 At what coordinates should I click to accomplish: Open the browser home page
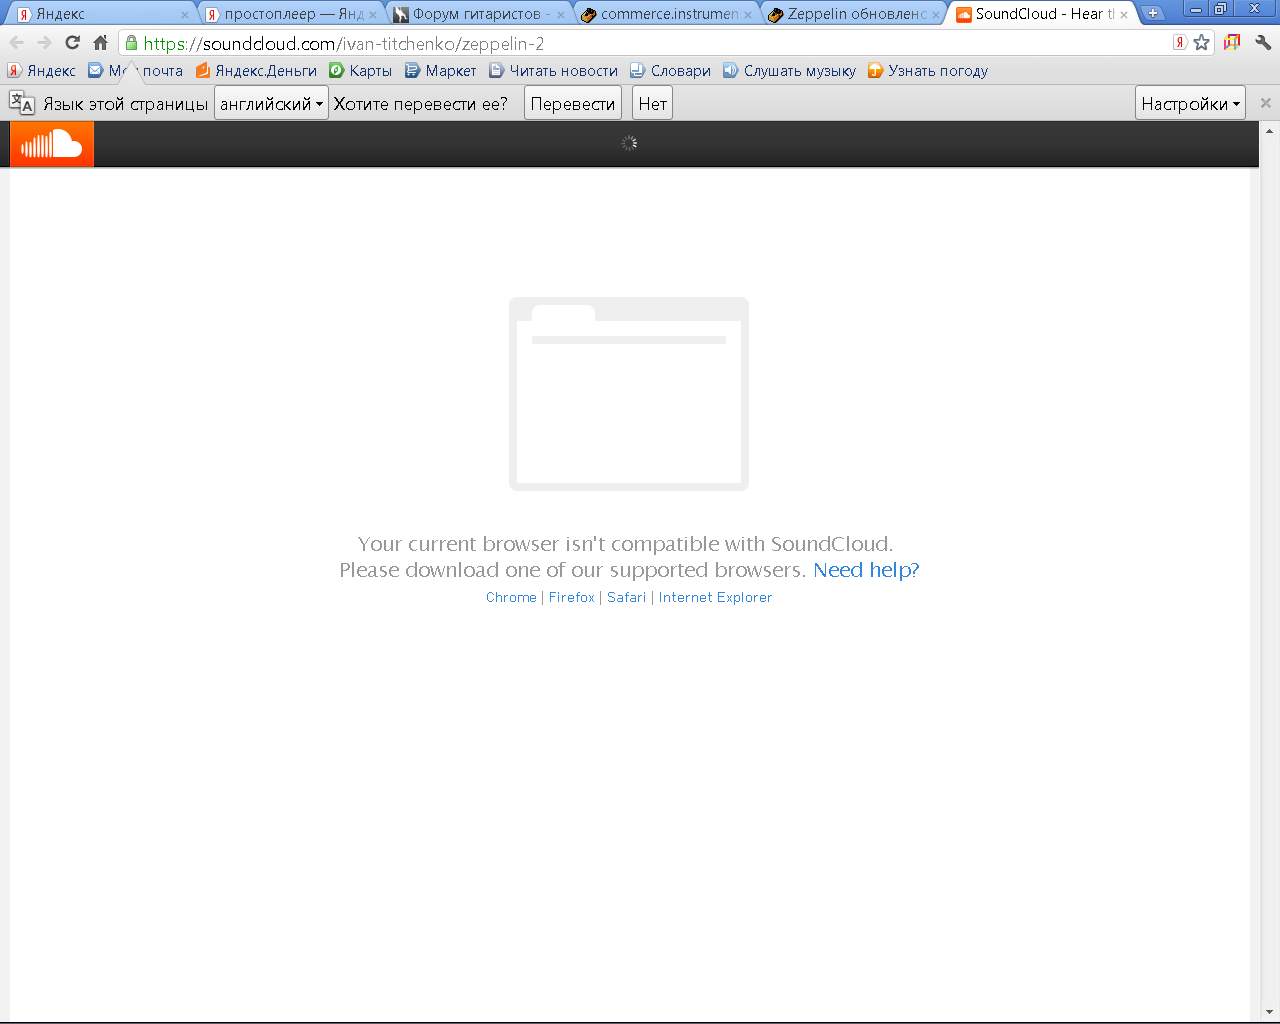coord(100,43)
